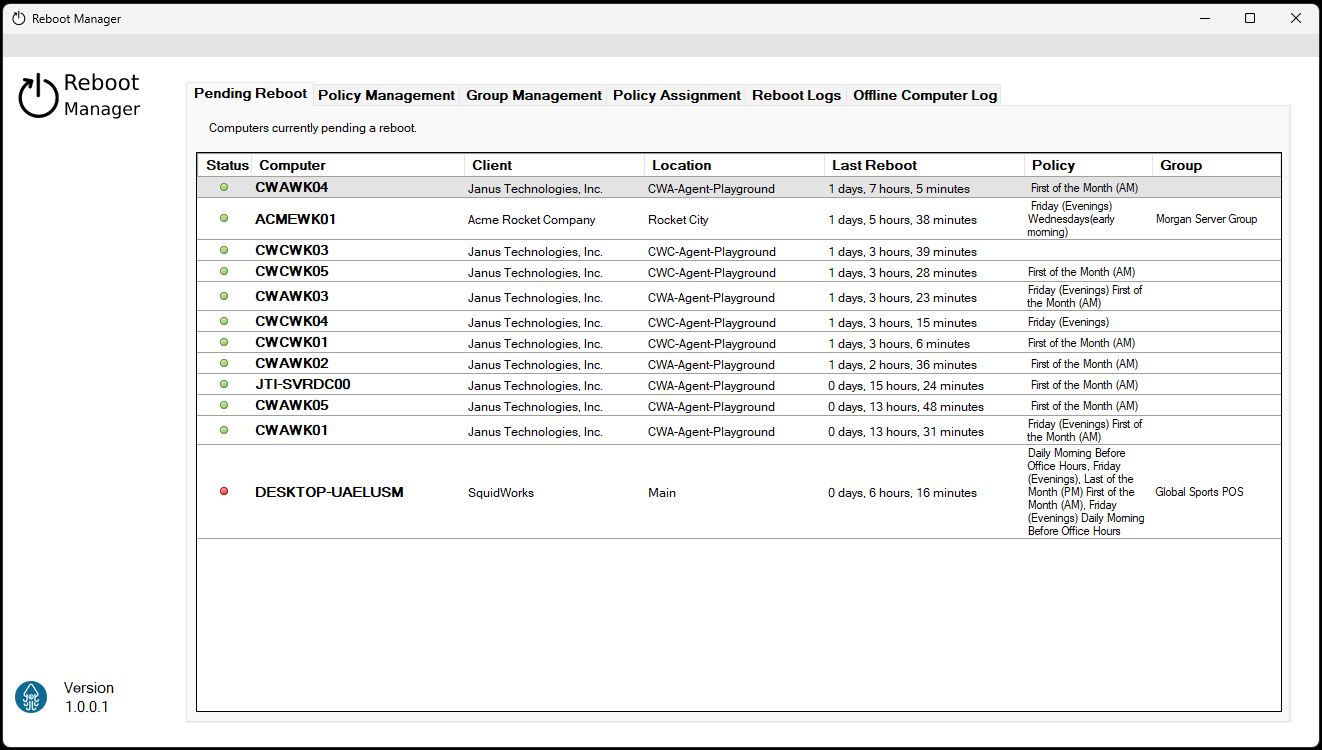Click the green status icon for ACMEWK01
This screenshot has width=1322, height=750.
223,218
